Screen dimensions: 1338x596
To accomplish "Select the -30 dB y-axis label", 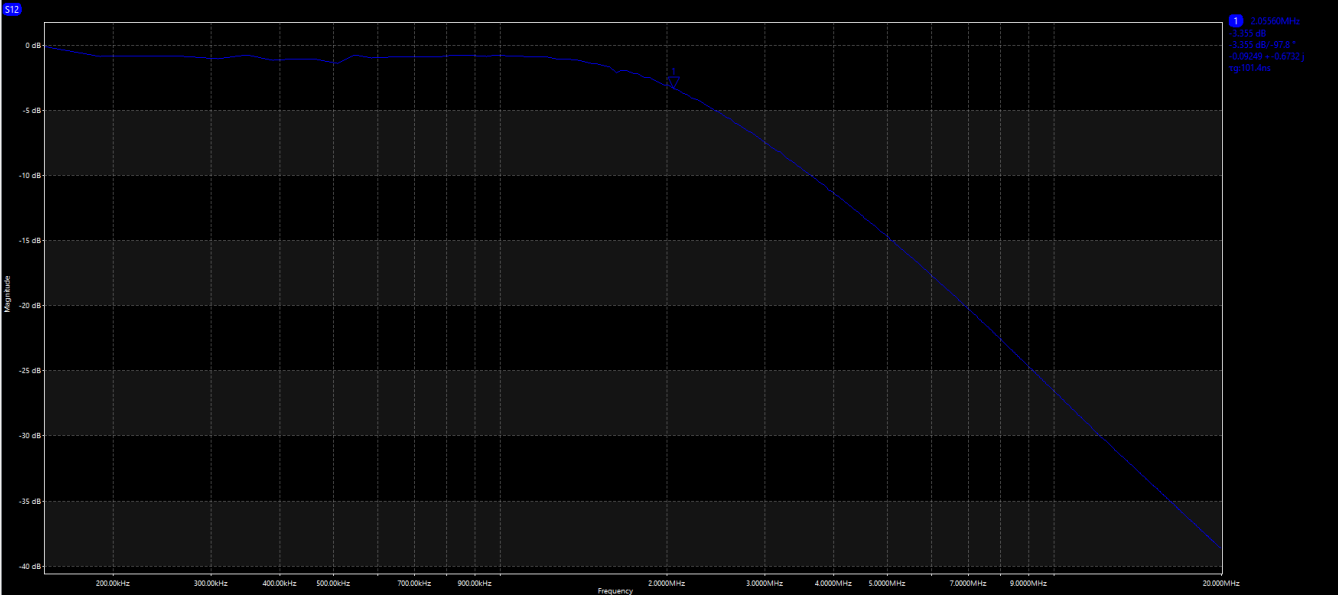I will [29, 436].
